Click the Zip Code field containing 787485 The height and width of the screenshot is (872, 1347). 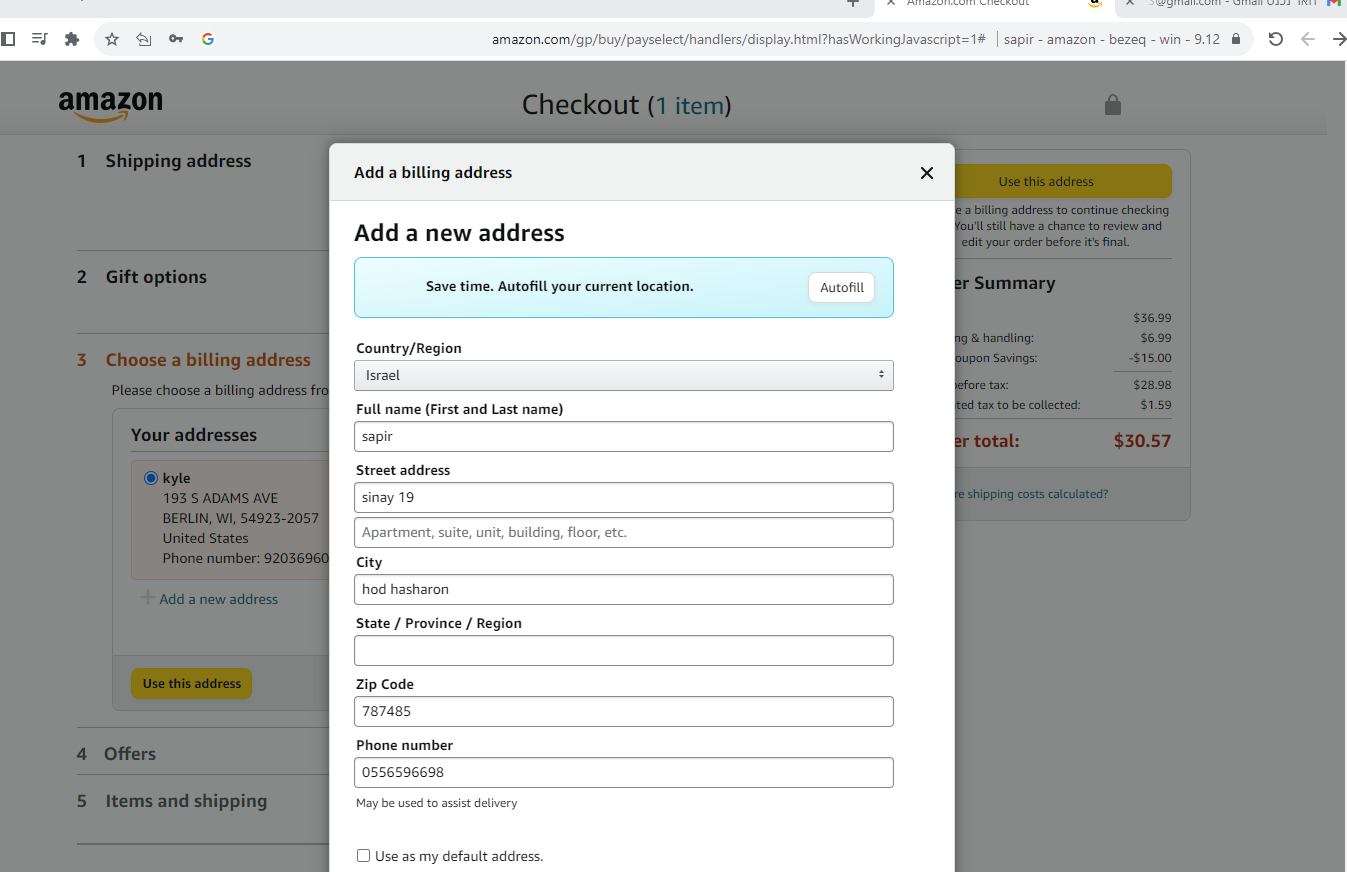point(624,712)
